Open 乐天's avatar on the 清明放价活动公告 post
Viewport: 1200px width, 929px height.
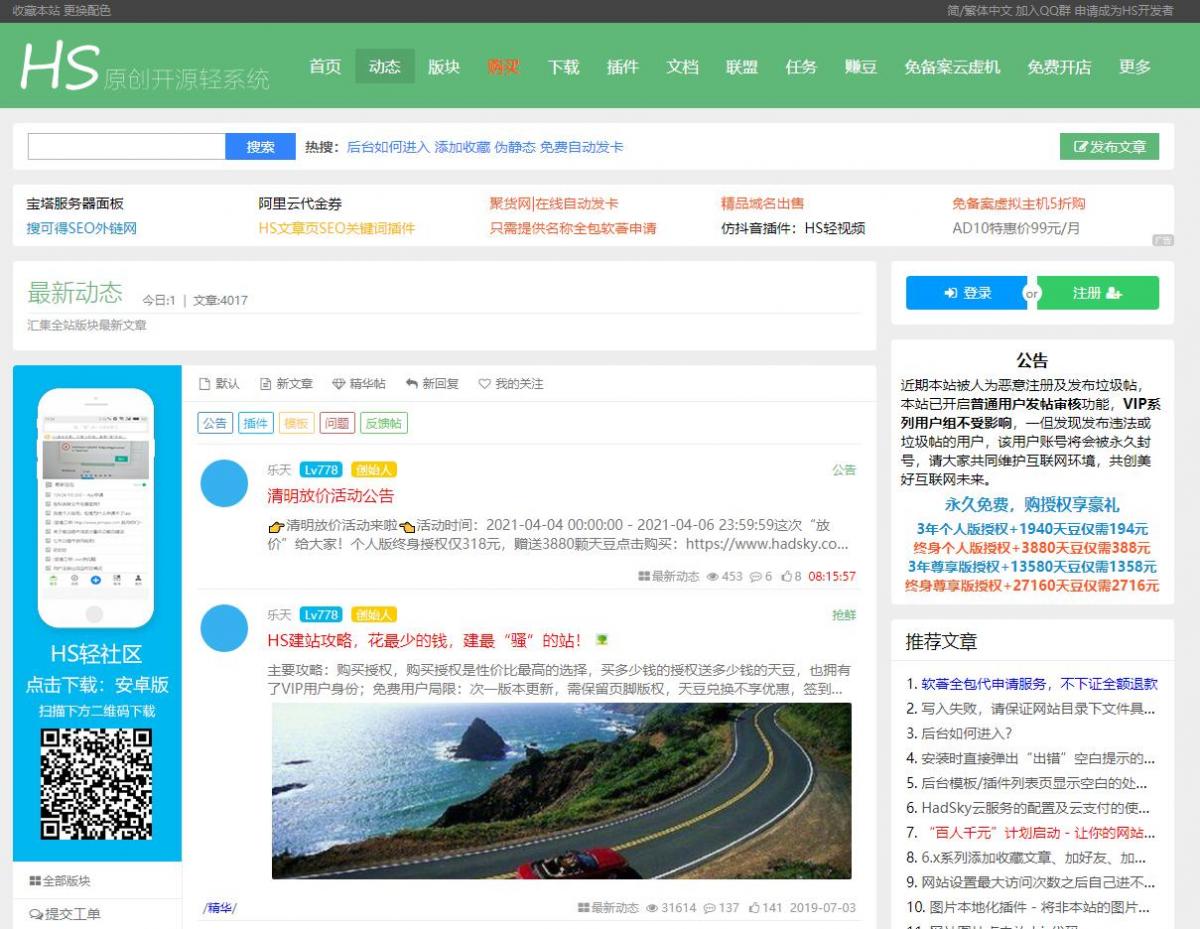click(x=224, y=484)
